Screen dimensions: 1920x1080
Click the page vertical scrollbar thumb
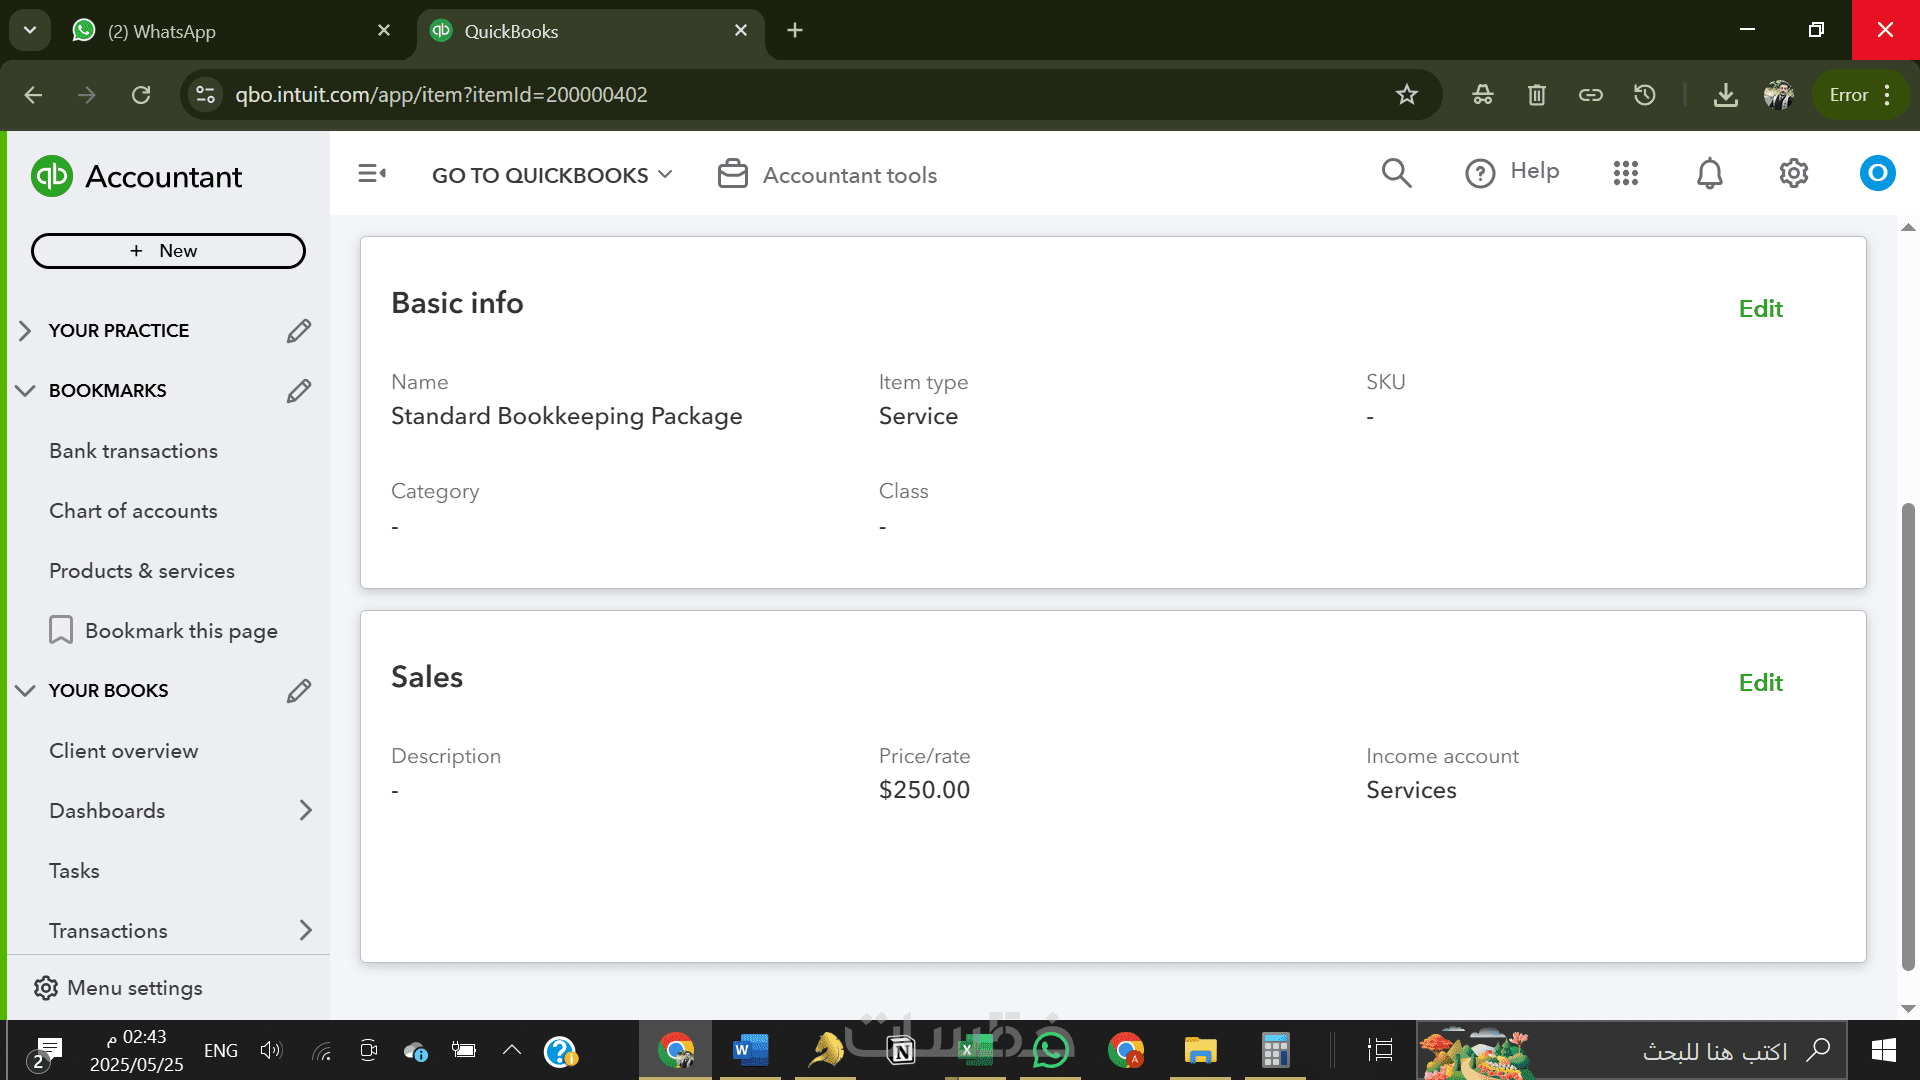[x=1907, y=735]
